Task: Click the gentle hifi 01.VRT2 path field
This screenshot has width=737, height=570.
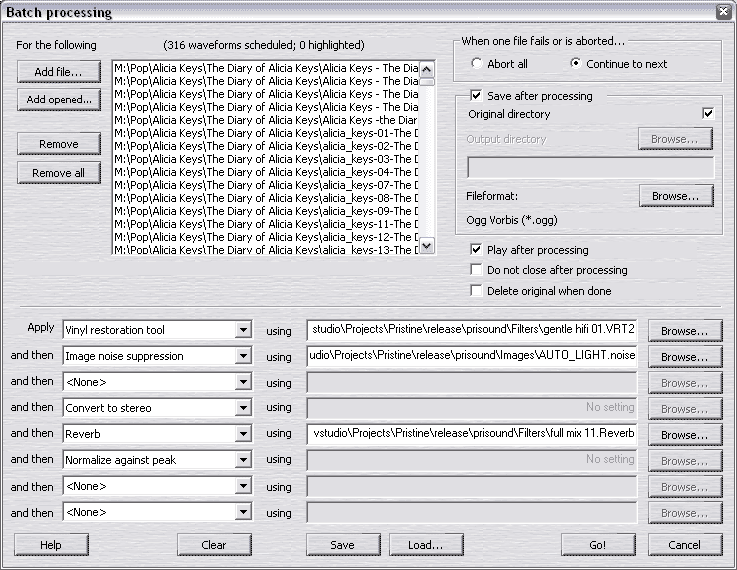Action: pyautogui.click(x=472, y=330)
